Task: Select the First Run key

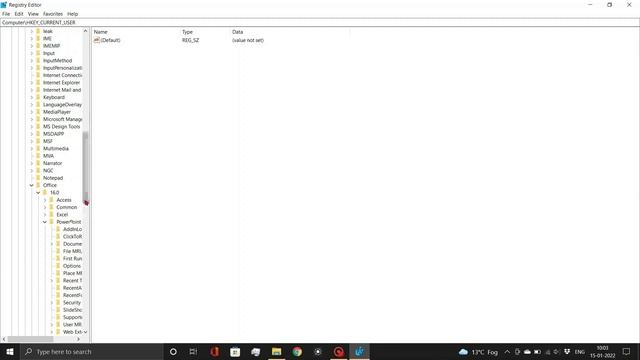Action: click(72, 259)
